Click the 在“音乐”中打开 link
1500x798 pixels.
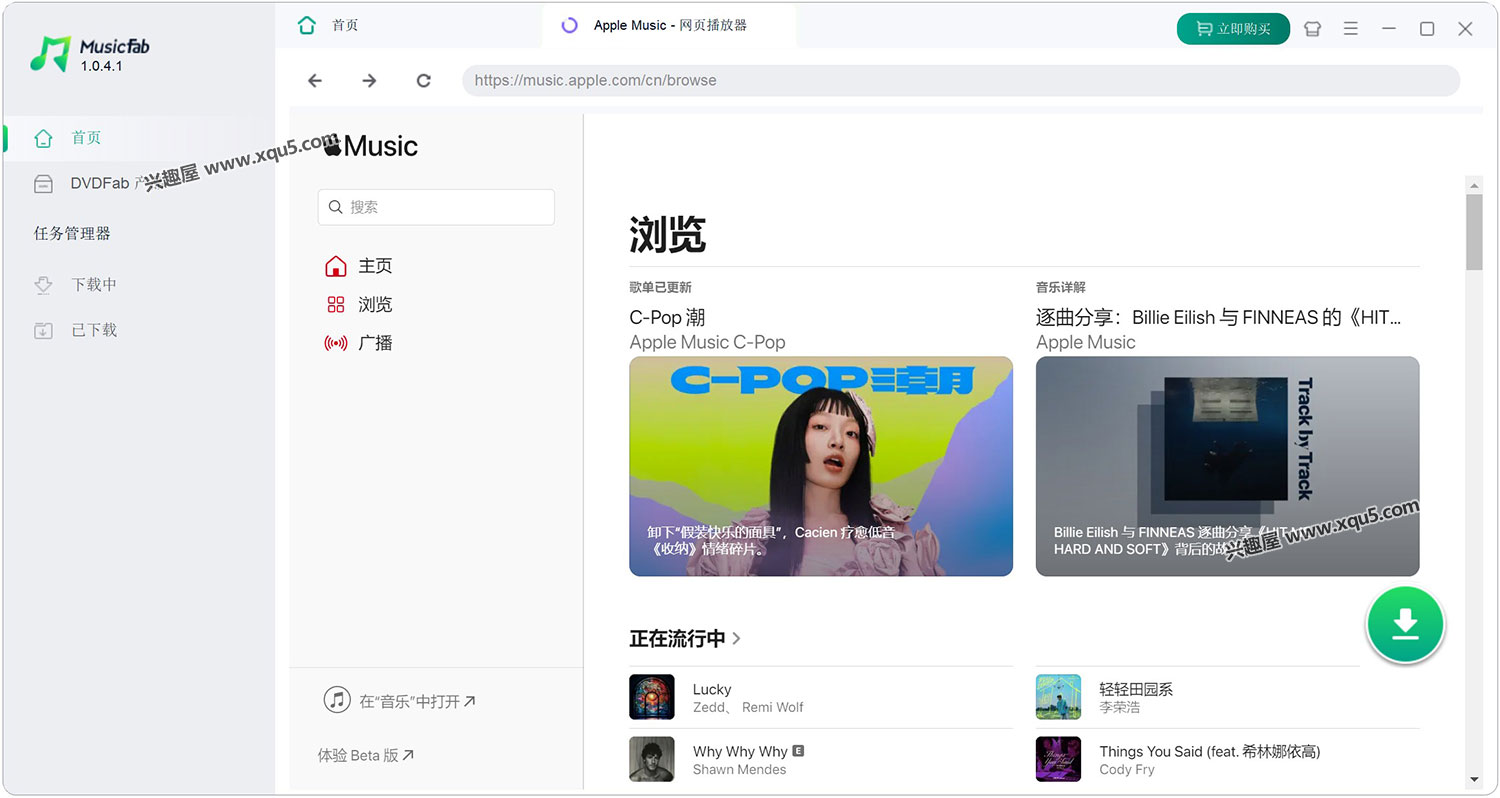(x=417, y=702)
